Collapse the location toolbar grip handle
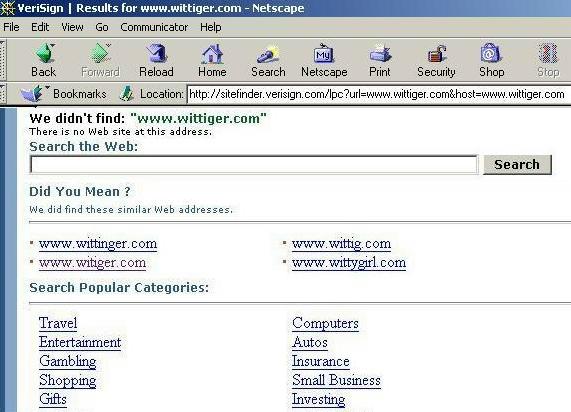 pos(3,94)
